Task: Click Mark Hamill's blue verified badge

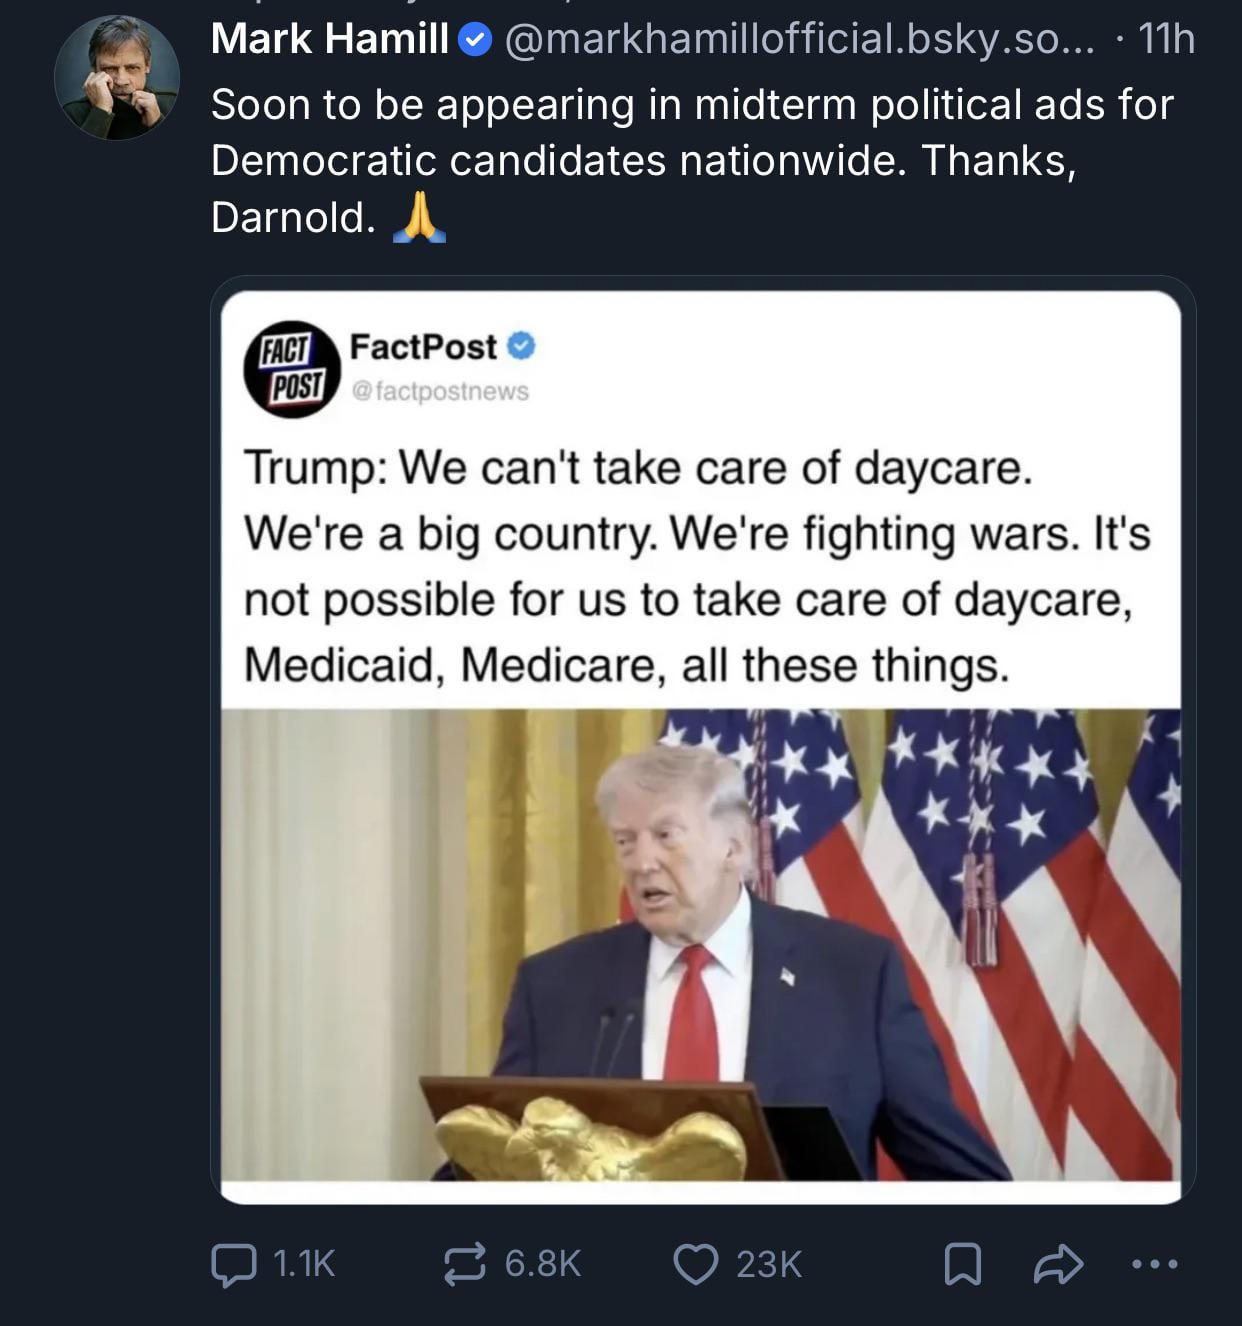Action: click(x=475, y=40)
